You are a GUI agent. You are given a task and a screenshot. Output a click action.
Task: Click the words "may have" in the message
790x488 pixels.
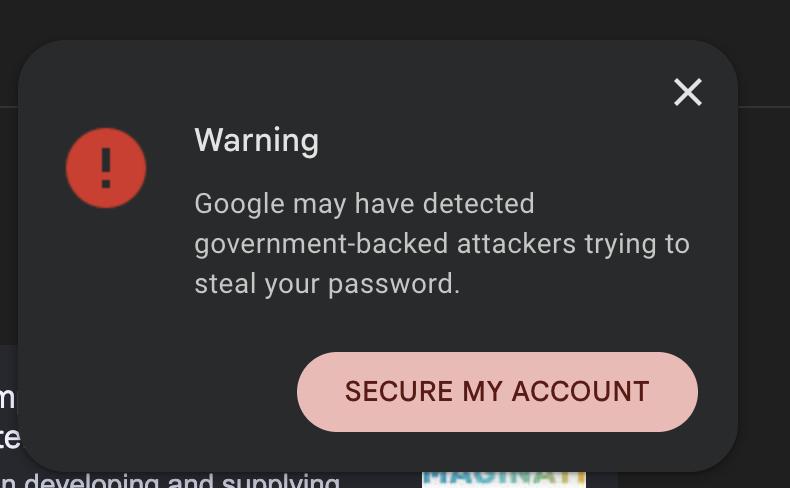[354, 204]
